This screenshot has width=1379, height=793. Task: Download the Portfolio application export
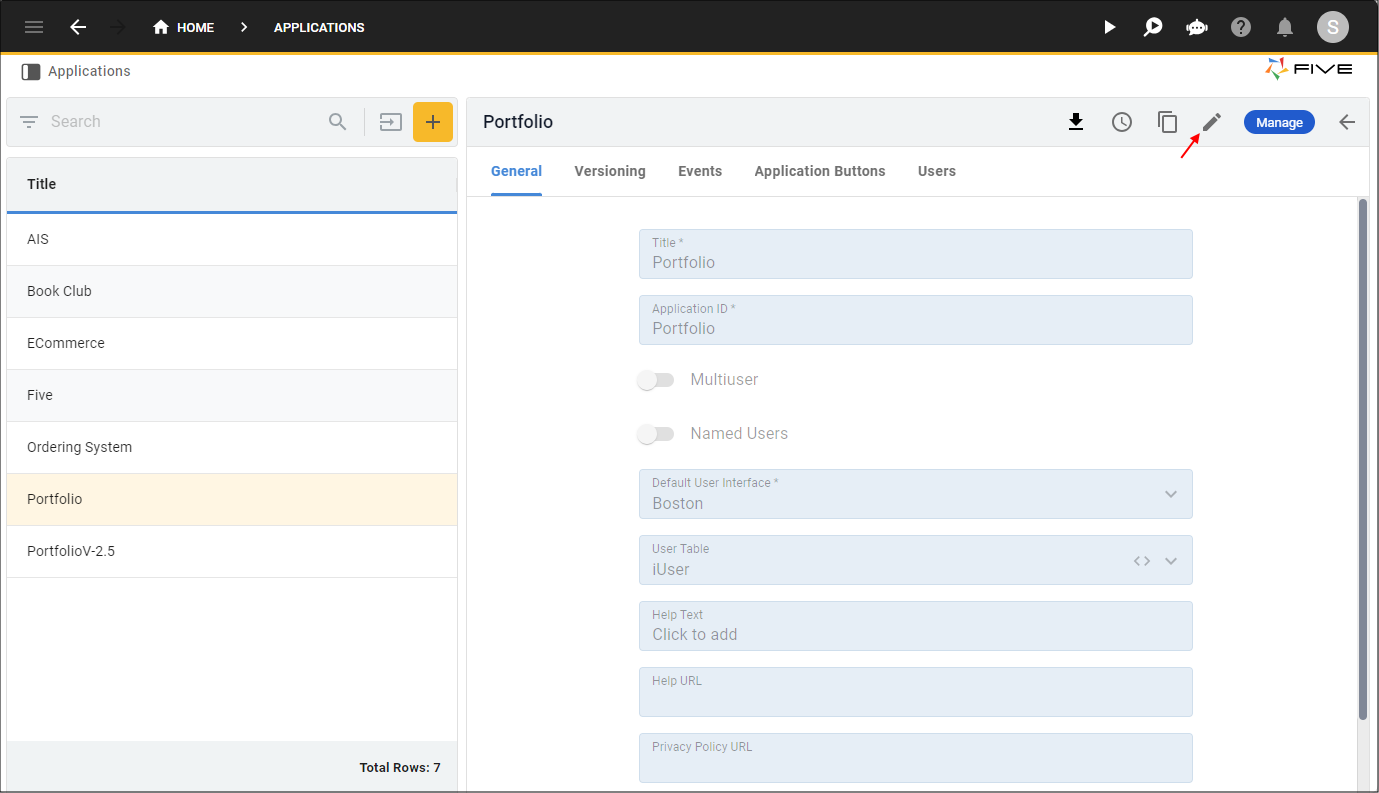click(x=1076, y=122)
